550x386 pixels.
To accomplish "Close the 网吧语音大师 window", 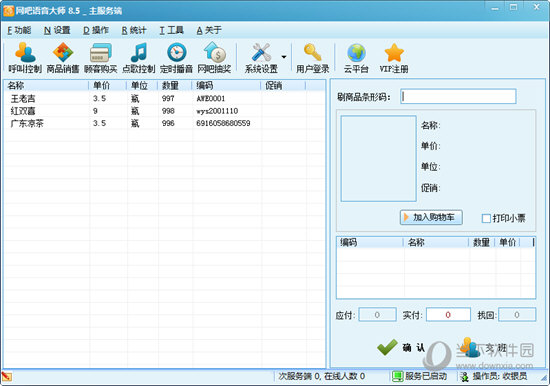I will pos(537,7).
